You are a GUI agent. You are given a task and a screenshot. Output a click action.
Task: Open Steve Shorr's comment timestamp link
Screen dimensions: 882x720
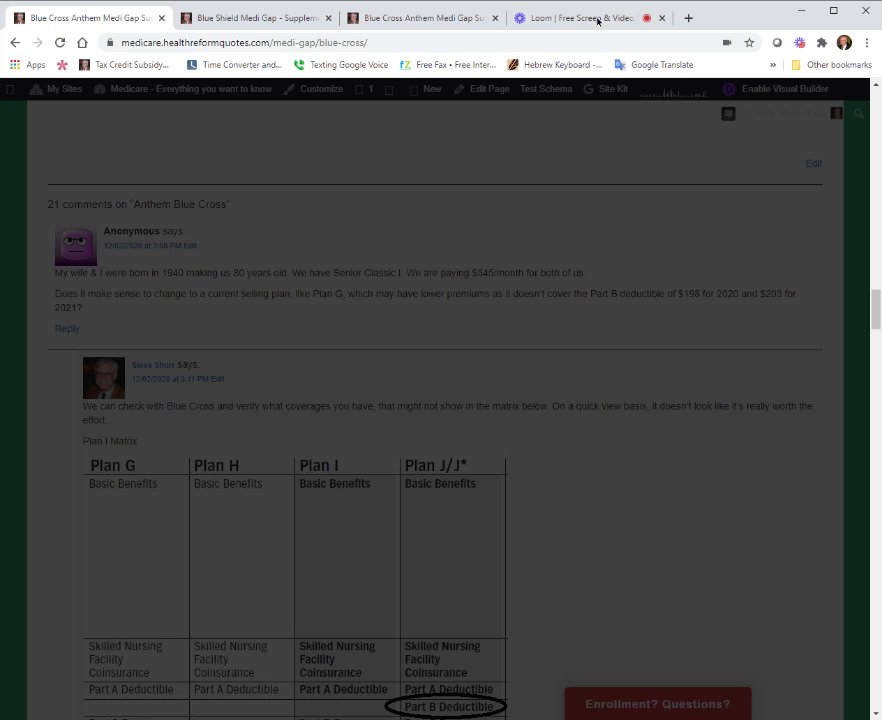[x=170, y=379]
